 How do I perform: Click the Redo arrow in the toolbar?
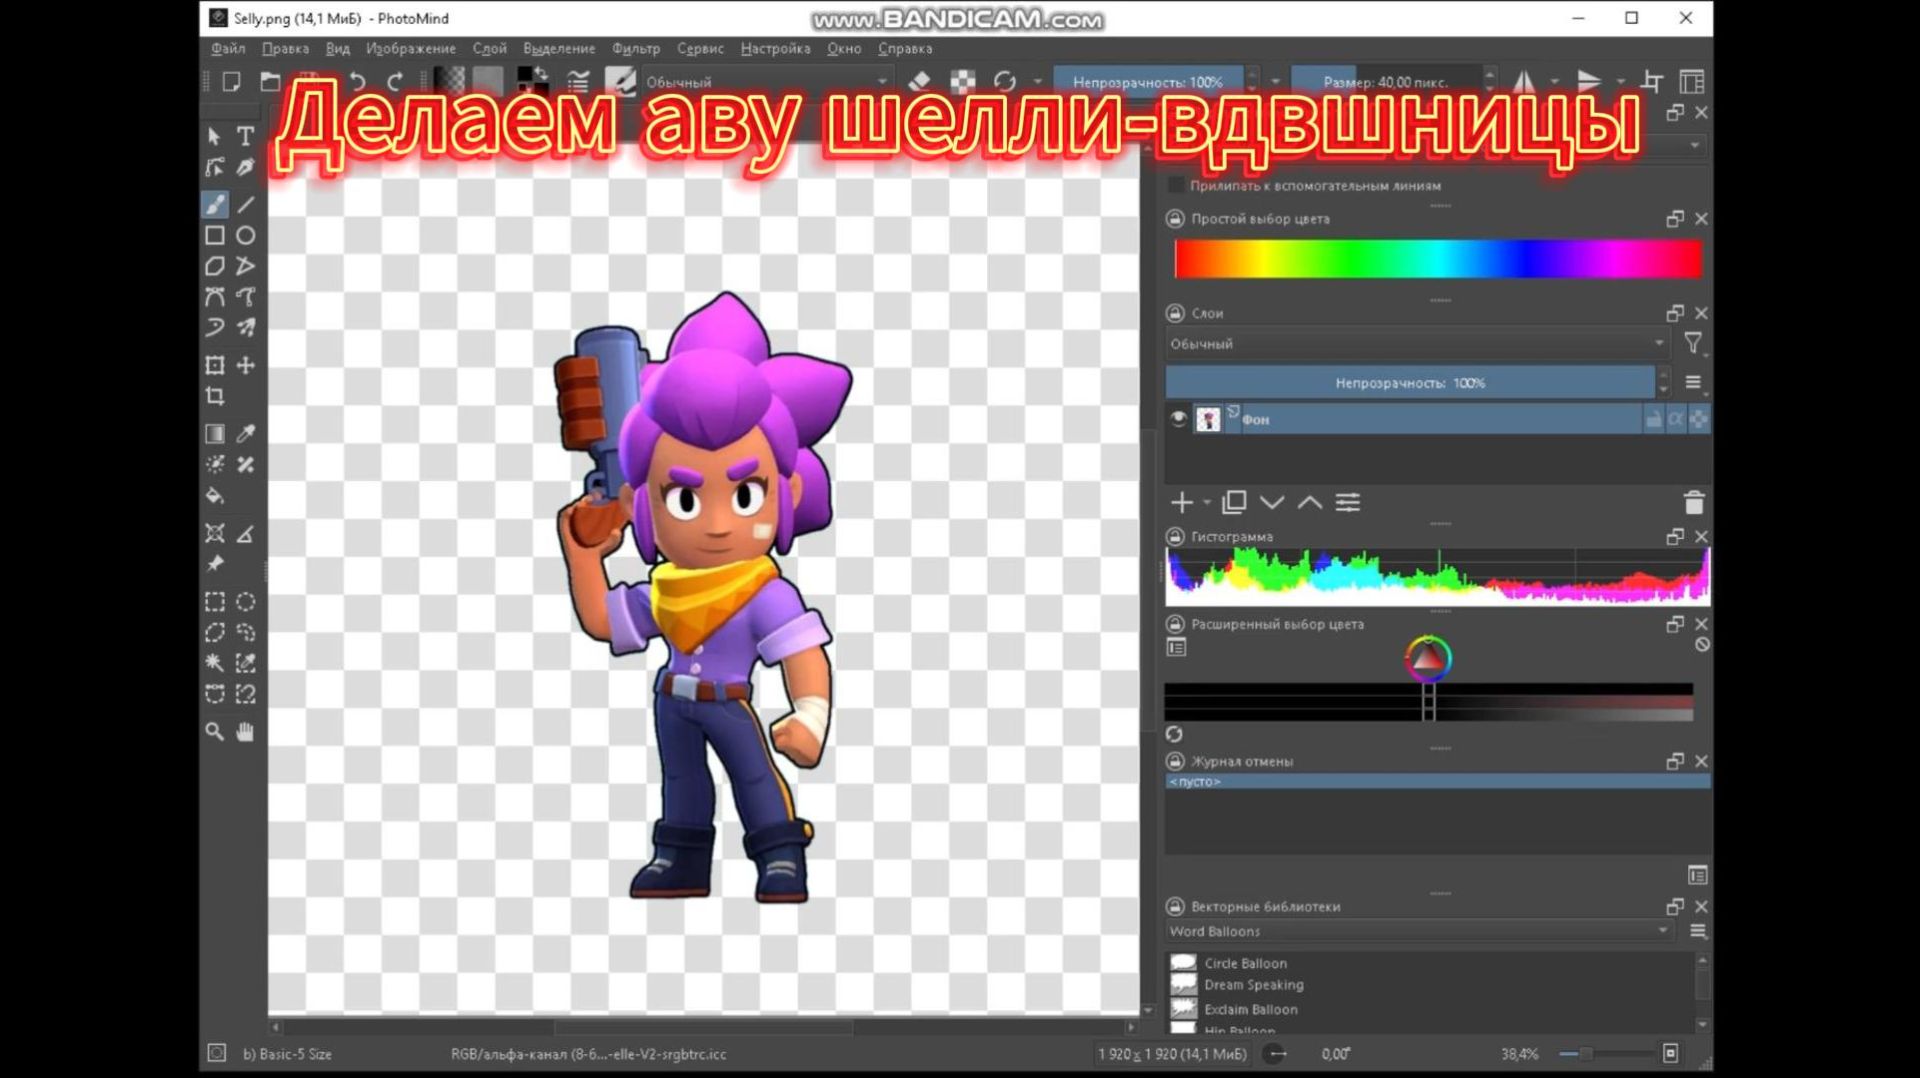[x=395, y=82]
